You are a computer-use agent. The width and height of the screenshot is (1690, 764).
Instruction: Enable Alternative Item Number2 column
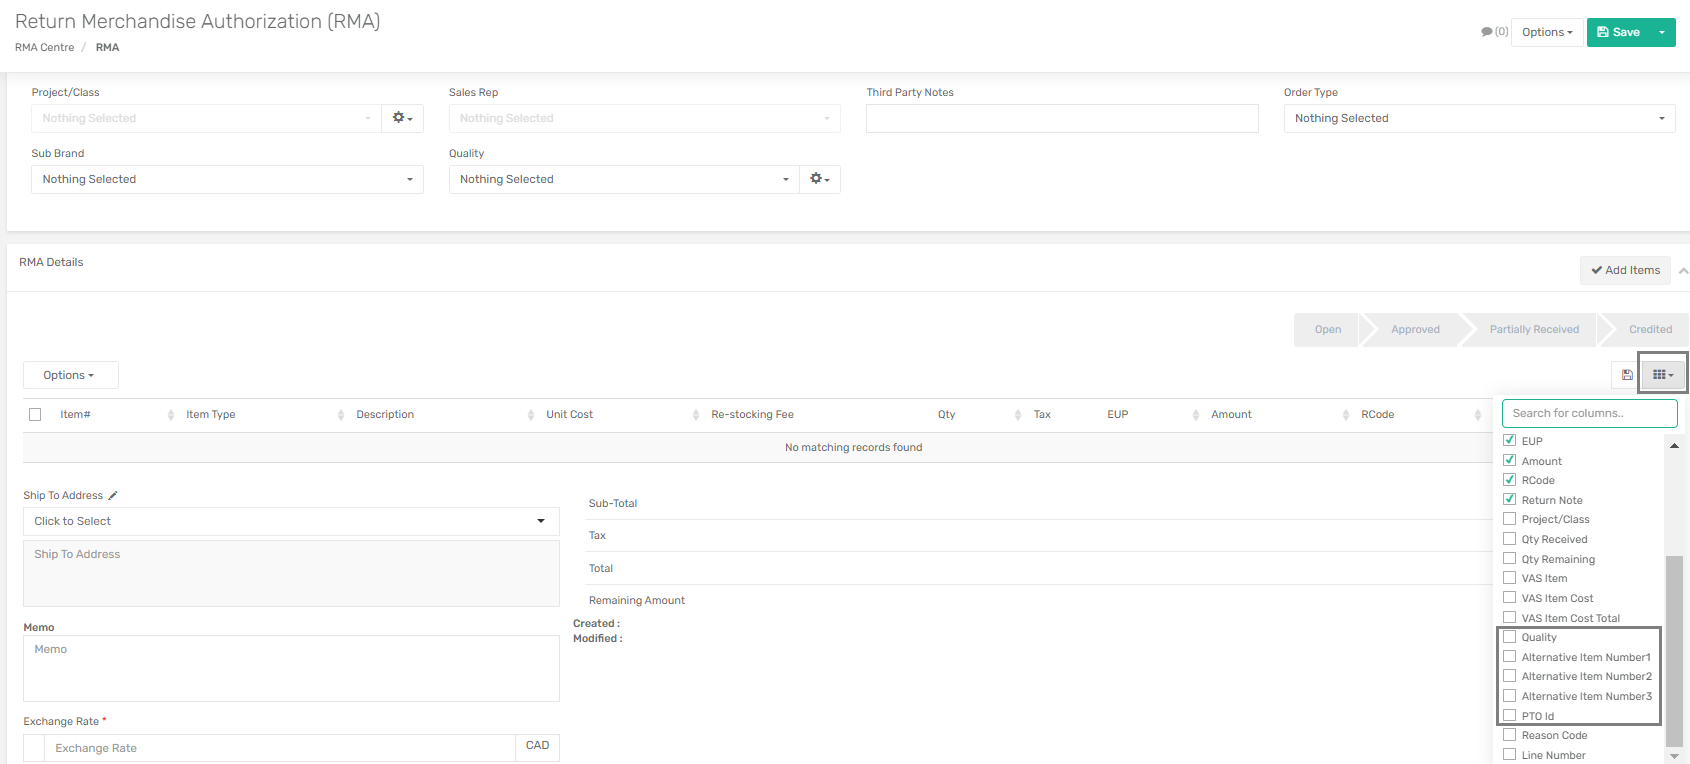1510,675
